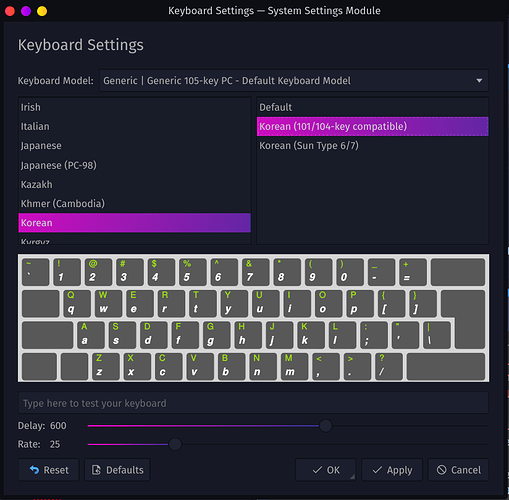Click the Rate slider handle
Screen dimensions: 509x500
[x=175, y=444]
